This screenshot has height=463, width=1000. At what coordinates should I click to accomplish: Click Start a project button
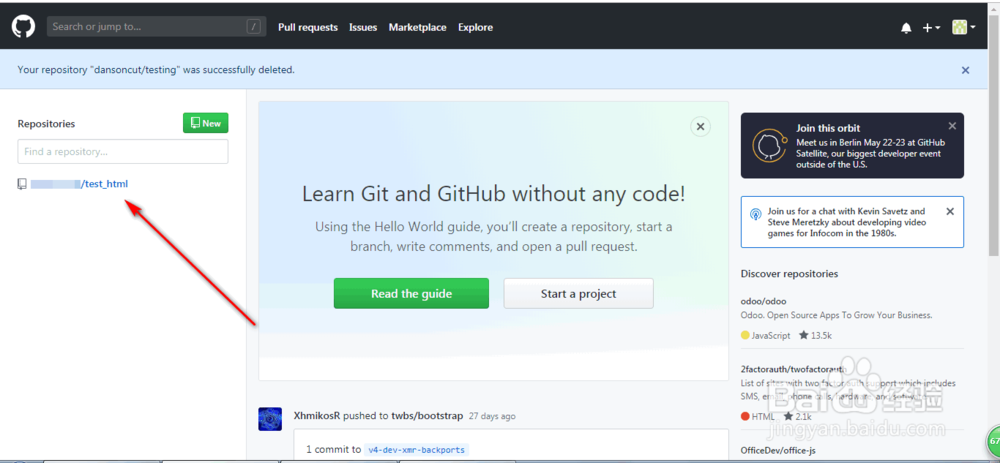tap(578, 293)
